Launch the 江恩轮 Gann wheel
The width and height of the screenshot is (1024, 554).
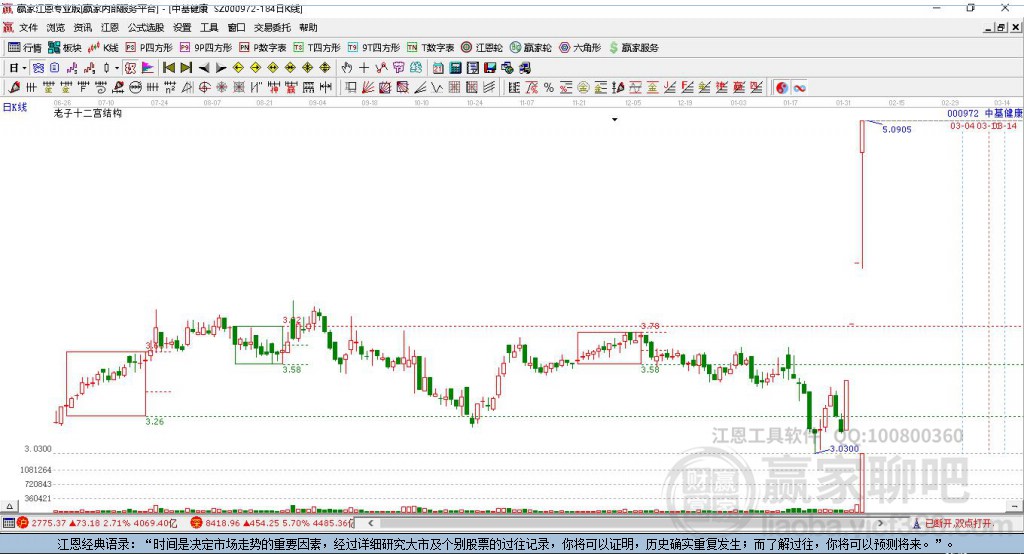[482, 48]
